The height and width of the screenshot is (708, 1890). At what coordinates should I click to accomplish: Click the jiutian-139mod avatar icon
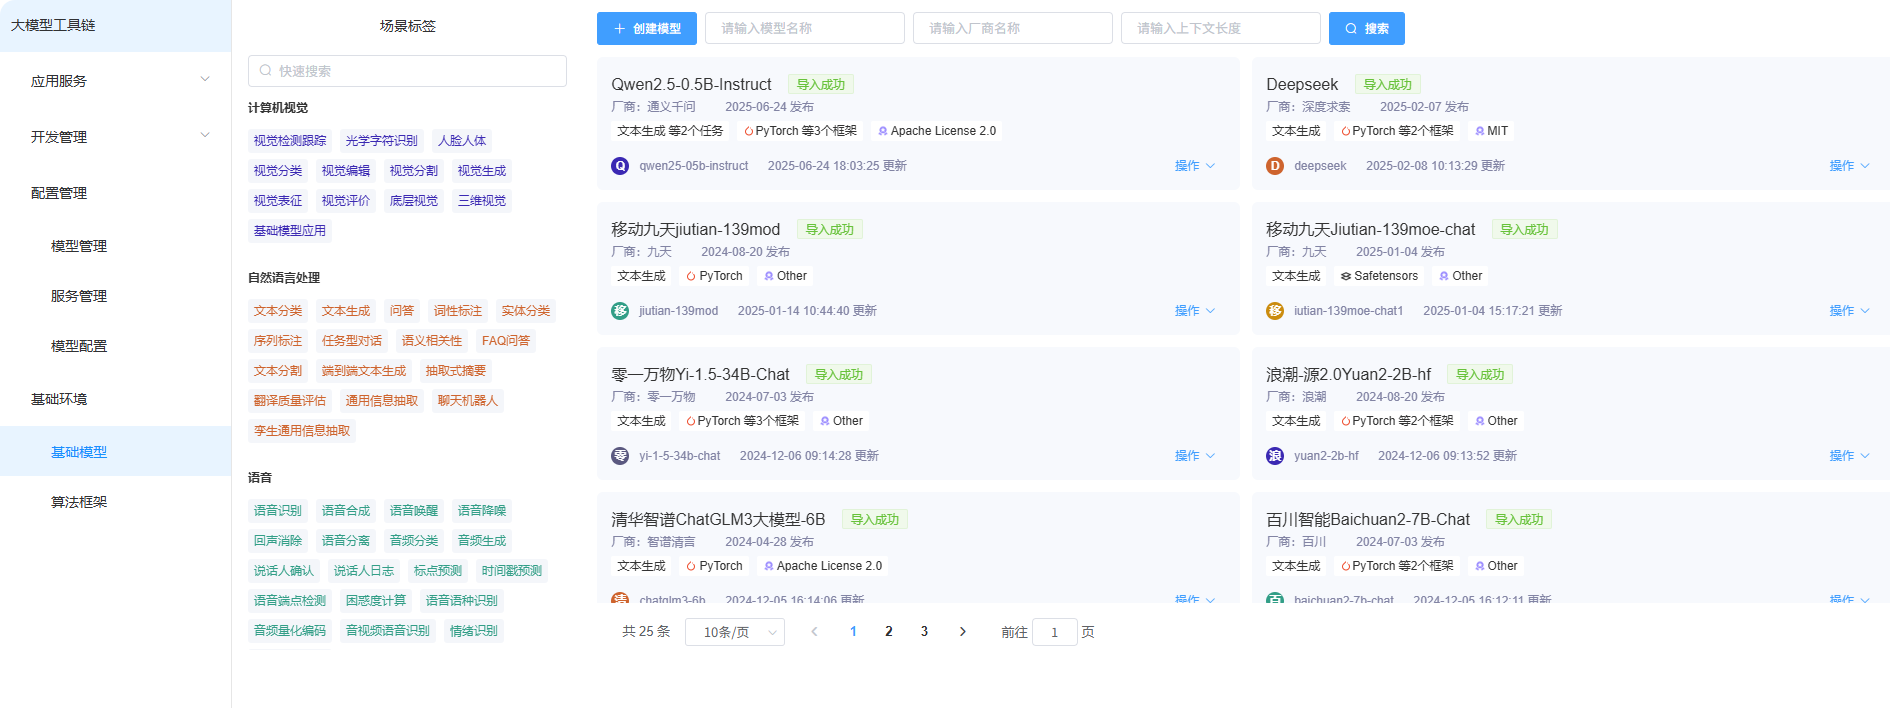coord(620,311)
